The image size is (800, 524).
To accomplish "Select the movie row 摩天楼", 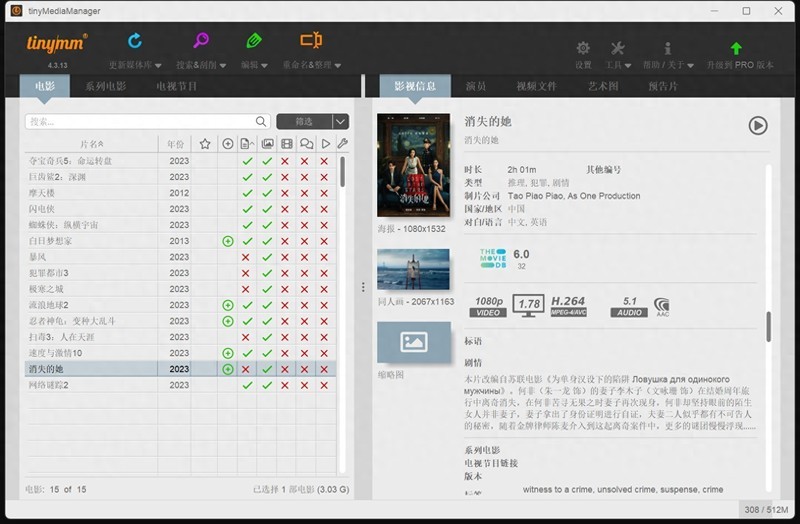I will [181, 193].
